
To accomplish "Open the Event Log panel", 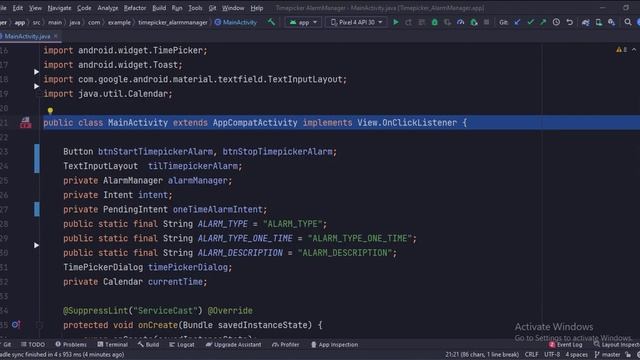I will tap(565, 344).
